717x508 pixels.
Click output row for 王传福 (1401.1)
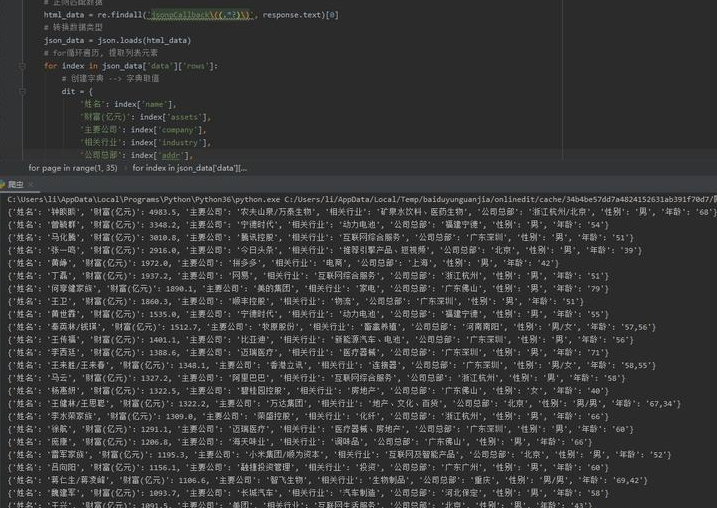coord(320,340)
